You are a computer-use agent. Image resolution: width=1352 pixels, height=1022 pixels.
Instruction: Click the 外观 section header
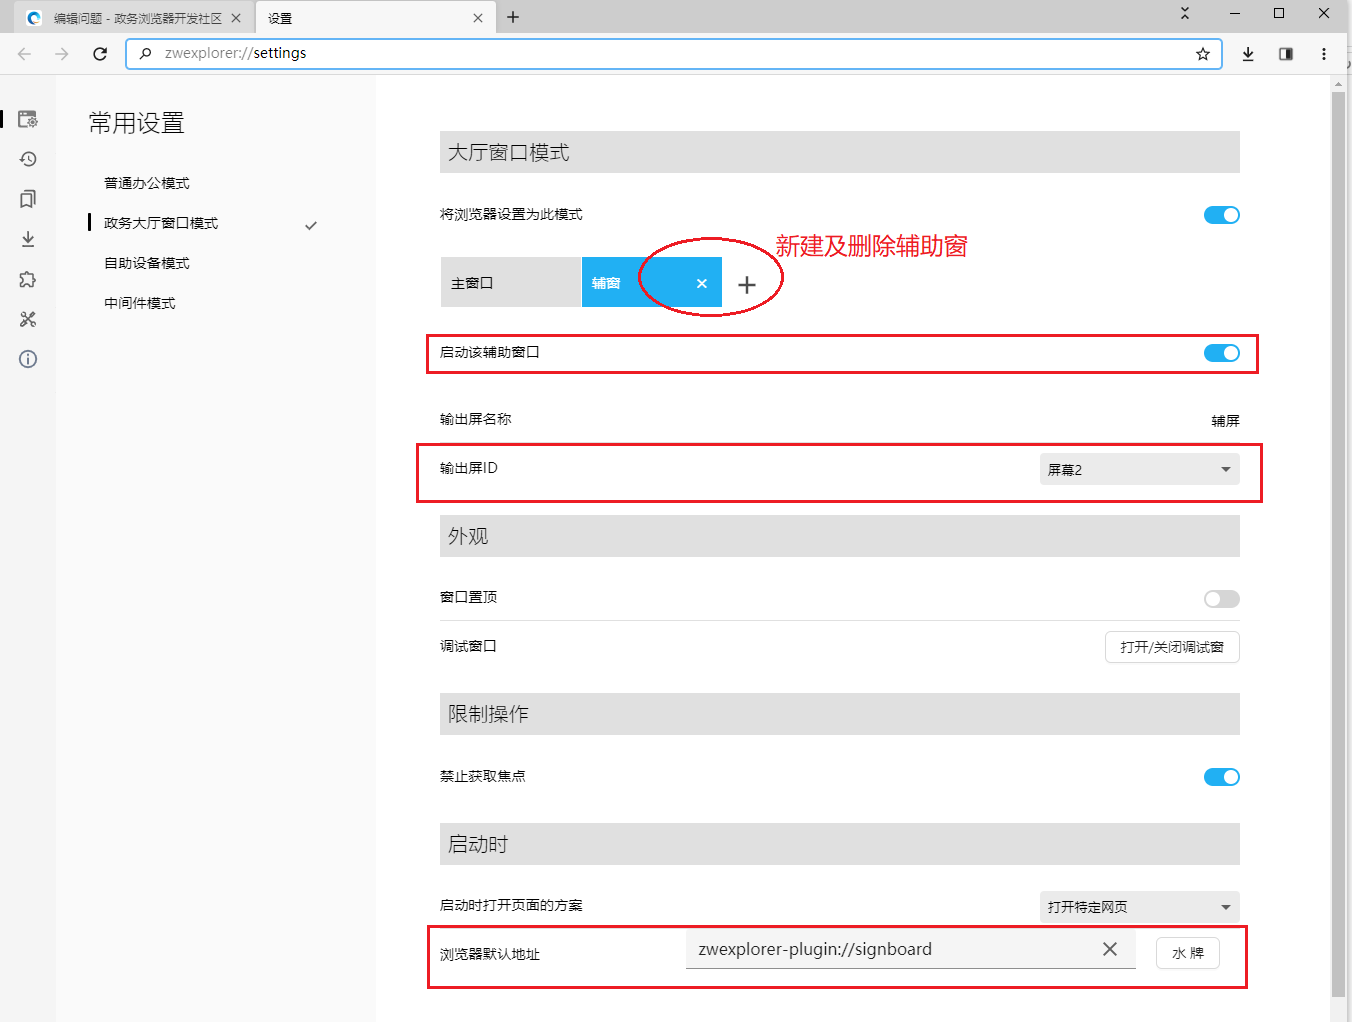[840, 536]
